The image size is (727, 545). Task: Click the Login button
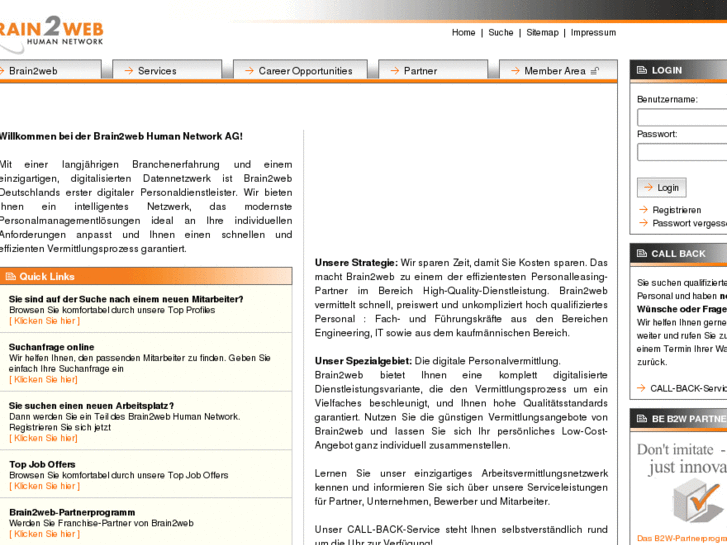(x=662, y=187)
